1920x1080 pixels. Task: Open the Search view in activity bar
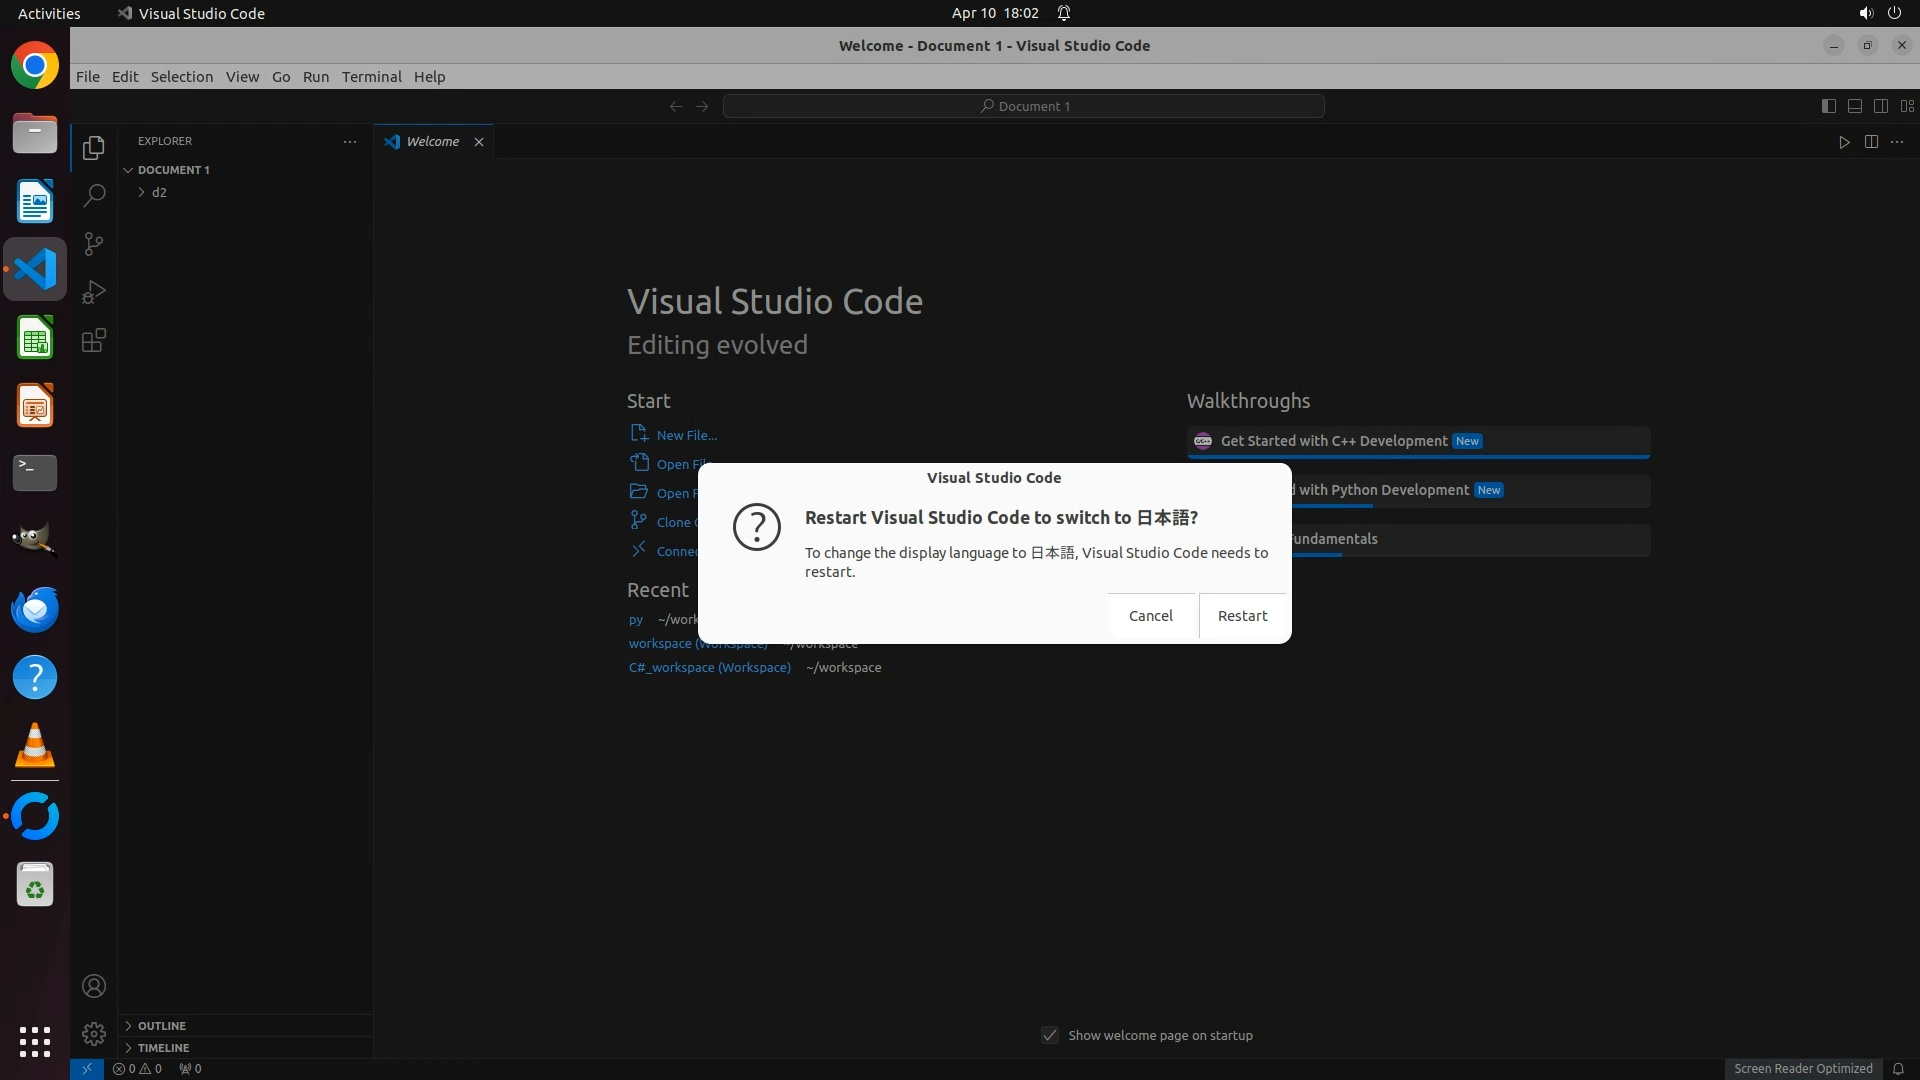click(94, 195)
